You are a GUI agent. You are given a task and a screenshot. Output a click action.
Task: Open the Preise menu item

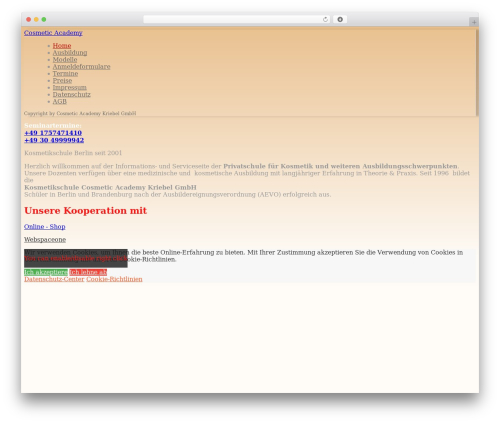(62, 81)
